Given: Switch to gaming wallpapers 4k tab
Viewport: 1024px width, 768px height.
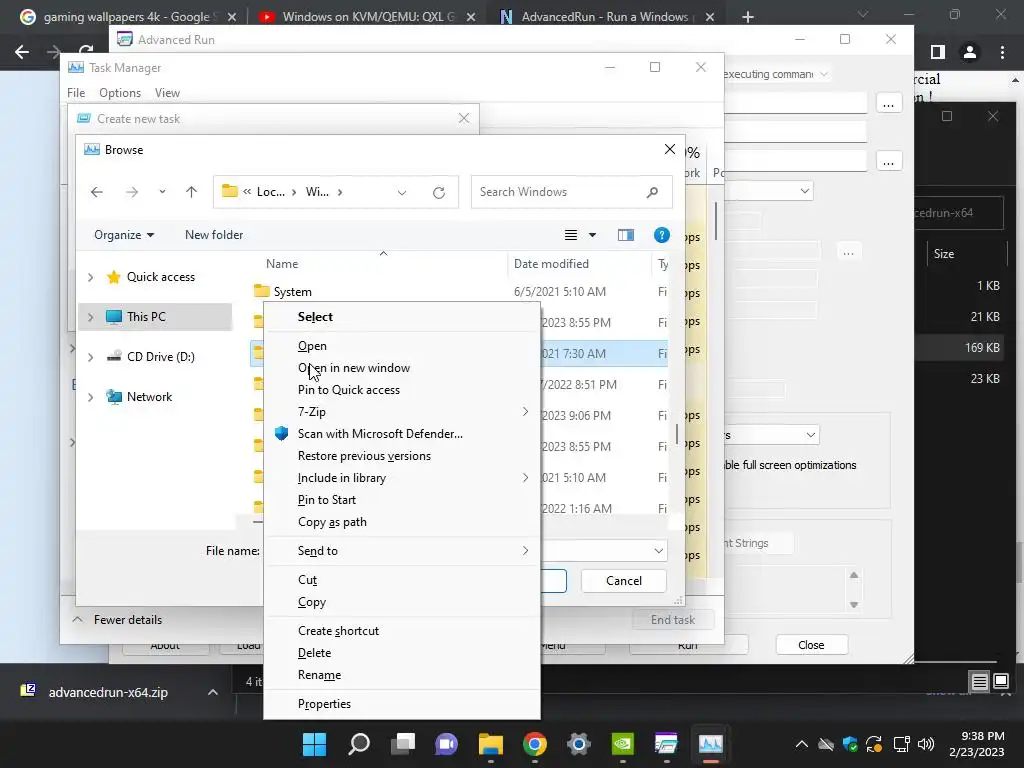Looking at the screenshot, I should (127, 17).
